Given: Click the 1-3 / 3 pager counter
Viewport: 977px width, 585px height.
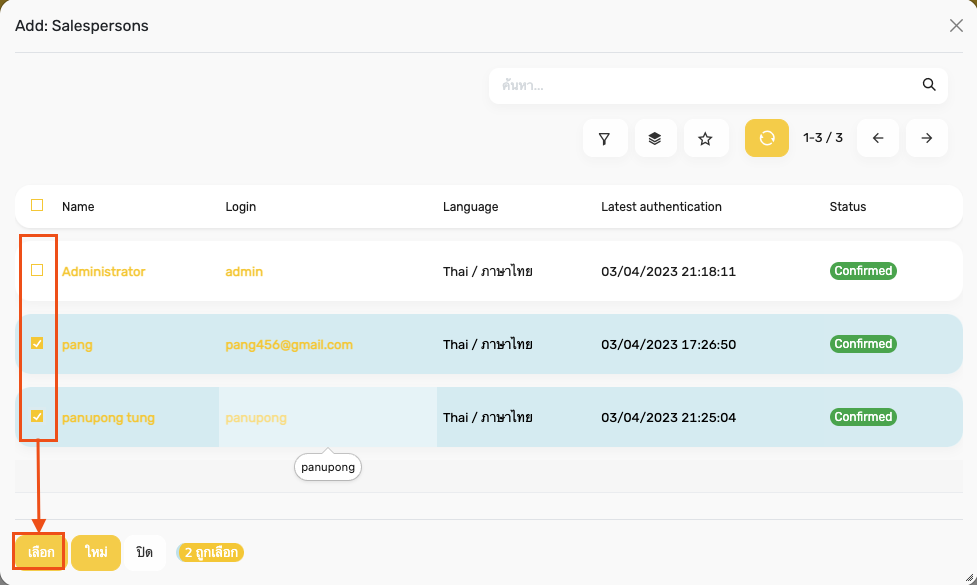Looking at the screenshot, I should point(822,138).
